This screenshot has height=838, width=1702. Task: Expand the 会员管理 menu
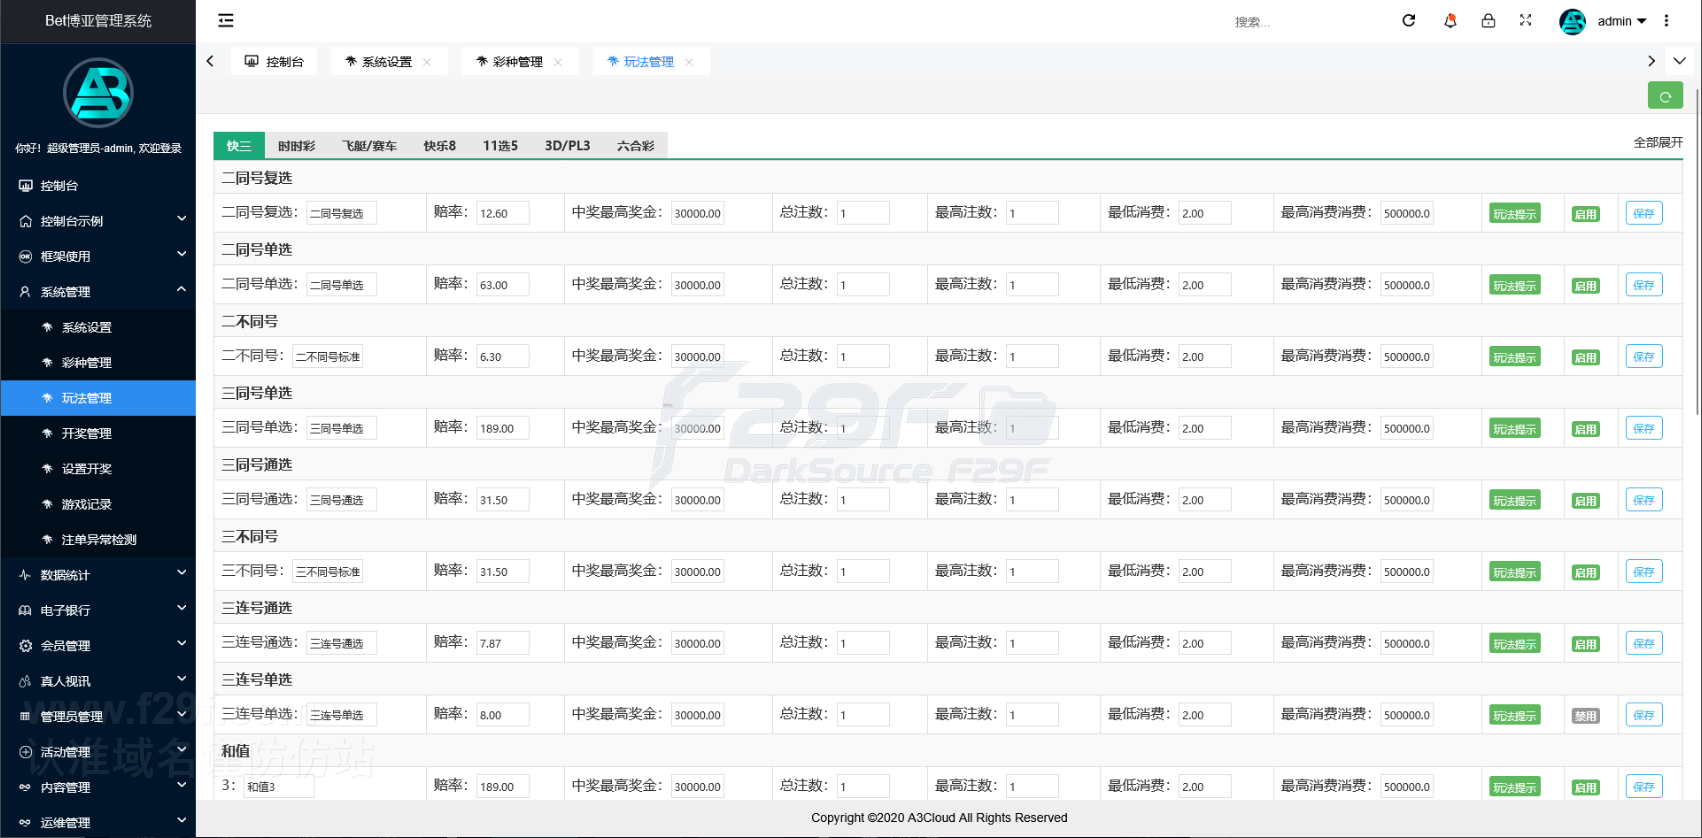pos(98,646)
